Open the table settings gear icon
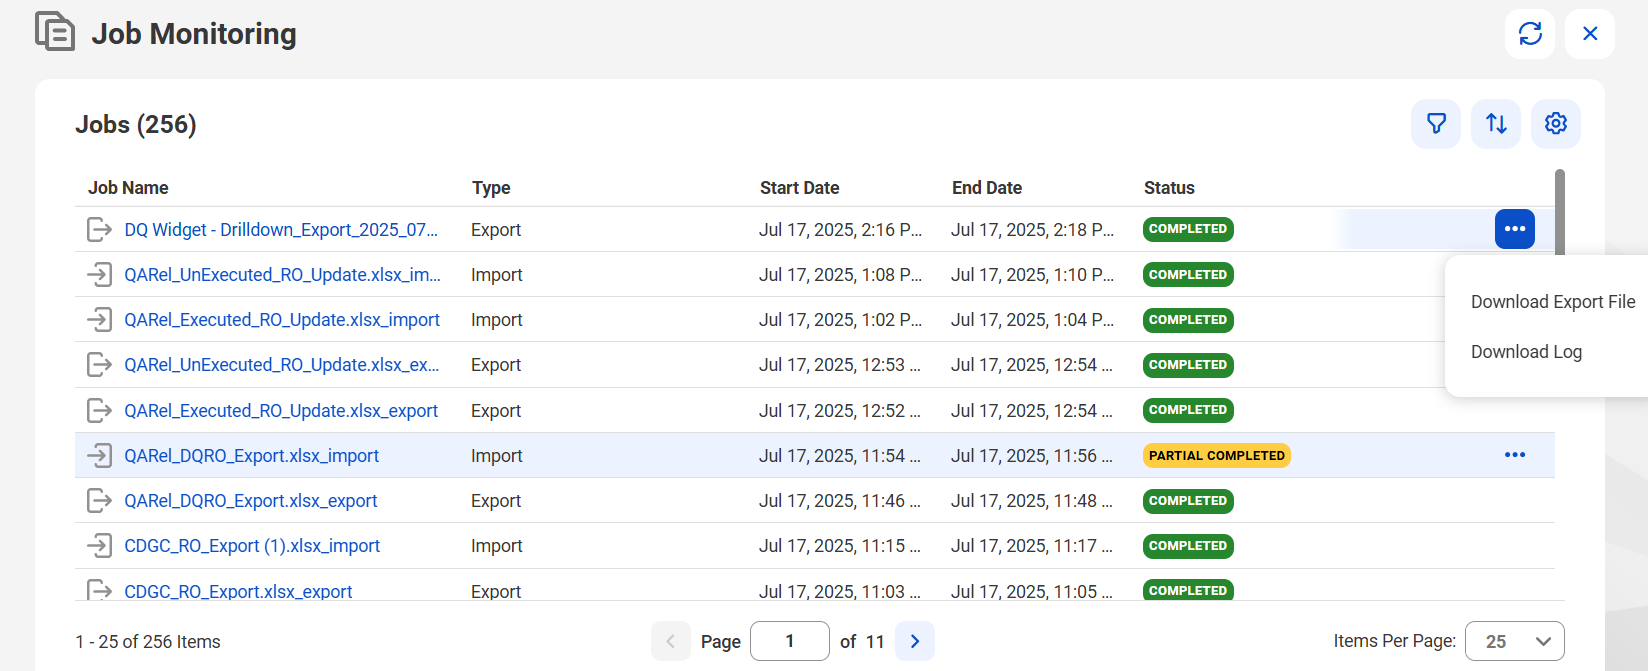 pyautogui.click(x=1556, y=124)
